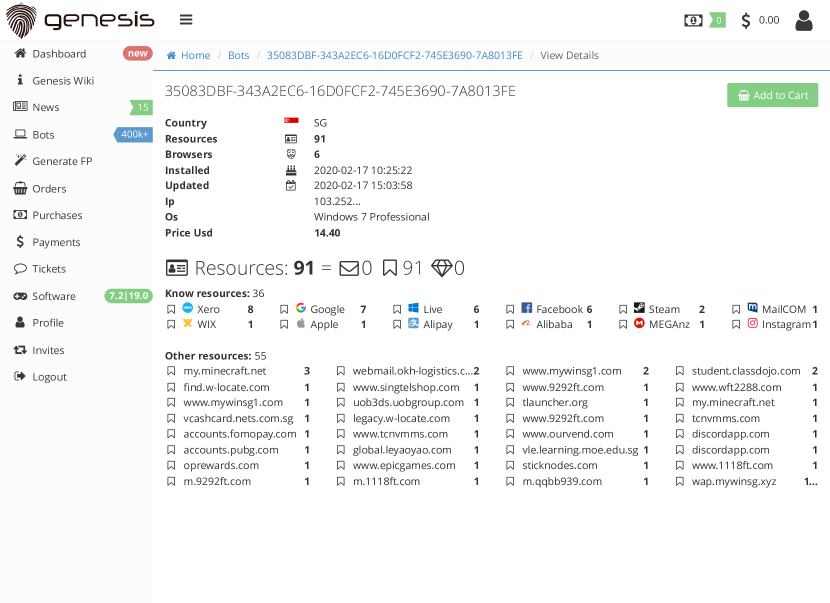Click the accounts.fomopay.com entry
Image resolution: width=830 pixels, height=603 pixels.
(240, 434)
